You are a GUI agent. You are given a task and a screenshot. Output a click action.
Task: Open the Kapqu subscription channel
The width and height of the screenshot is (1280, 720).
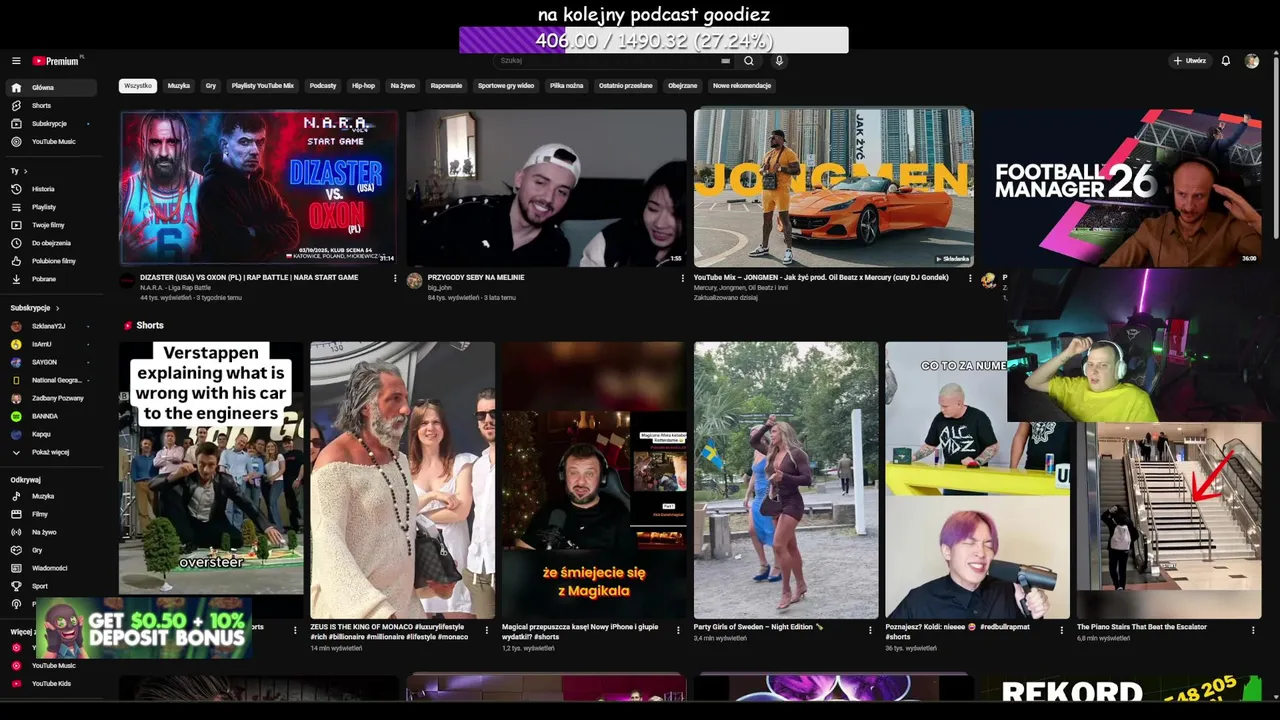click(50, 434)
